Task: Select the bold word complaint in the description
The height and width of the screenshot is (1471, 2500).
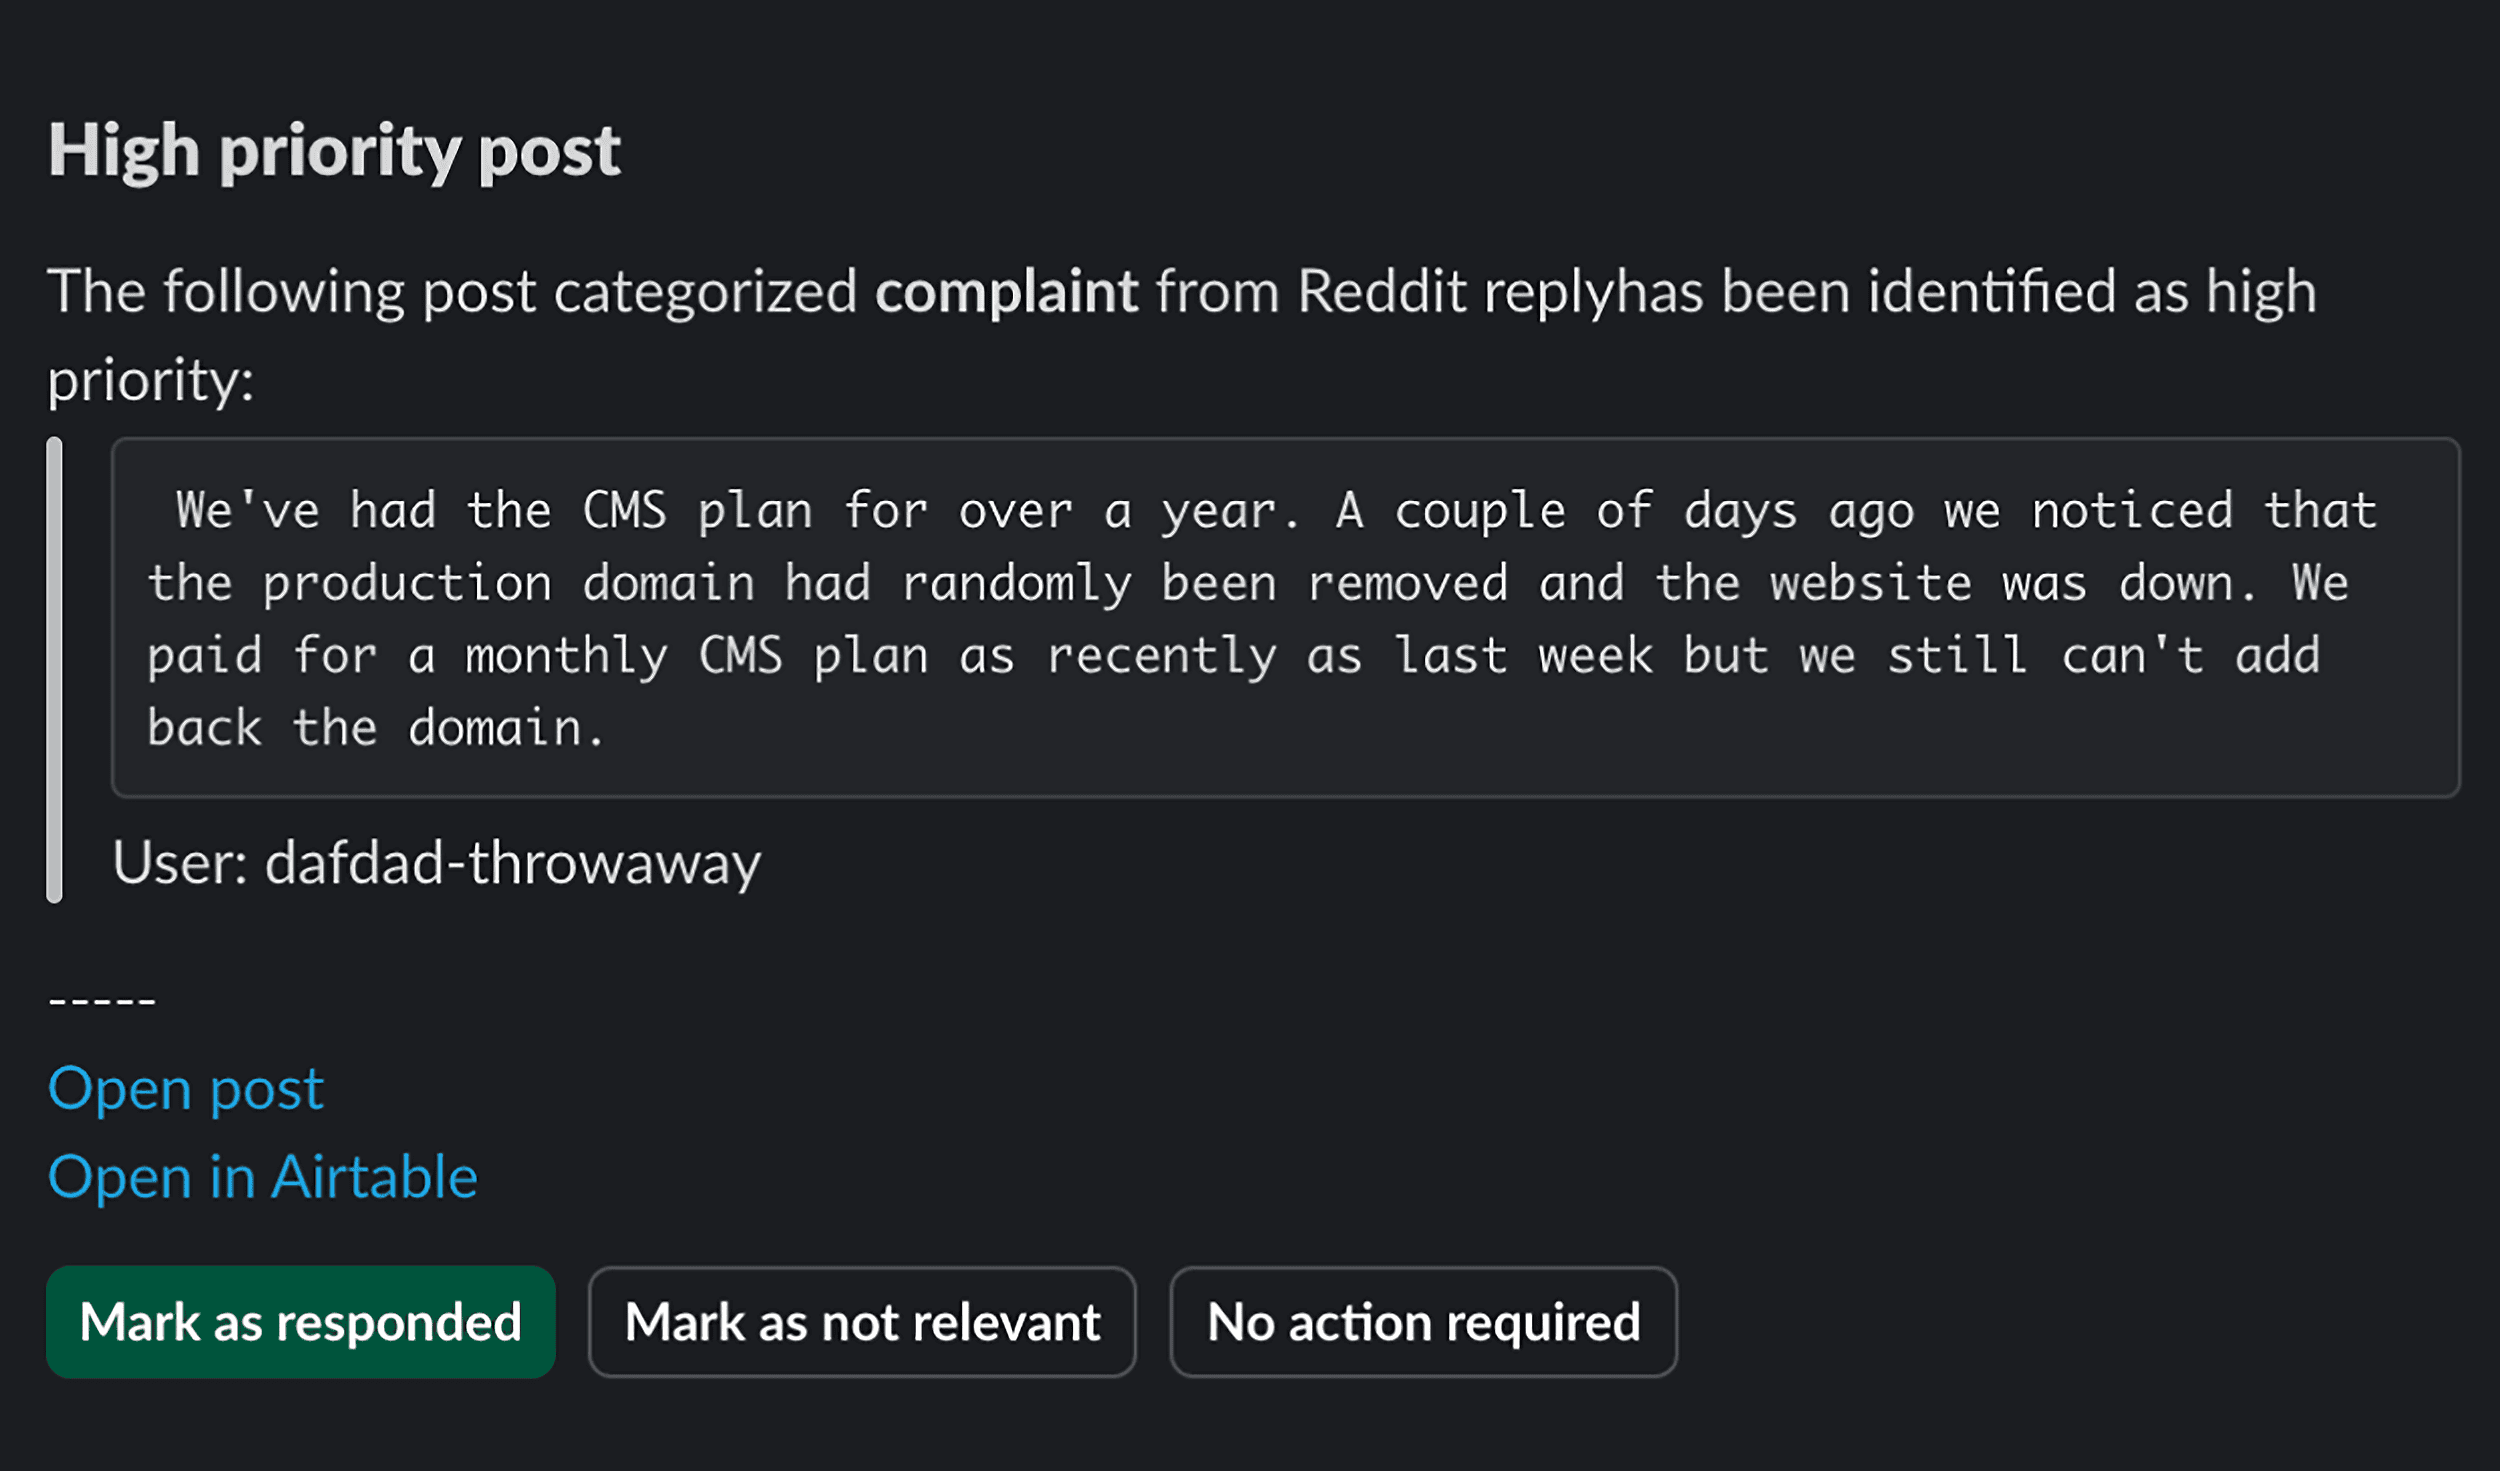Action: tap(1005, 292)
